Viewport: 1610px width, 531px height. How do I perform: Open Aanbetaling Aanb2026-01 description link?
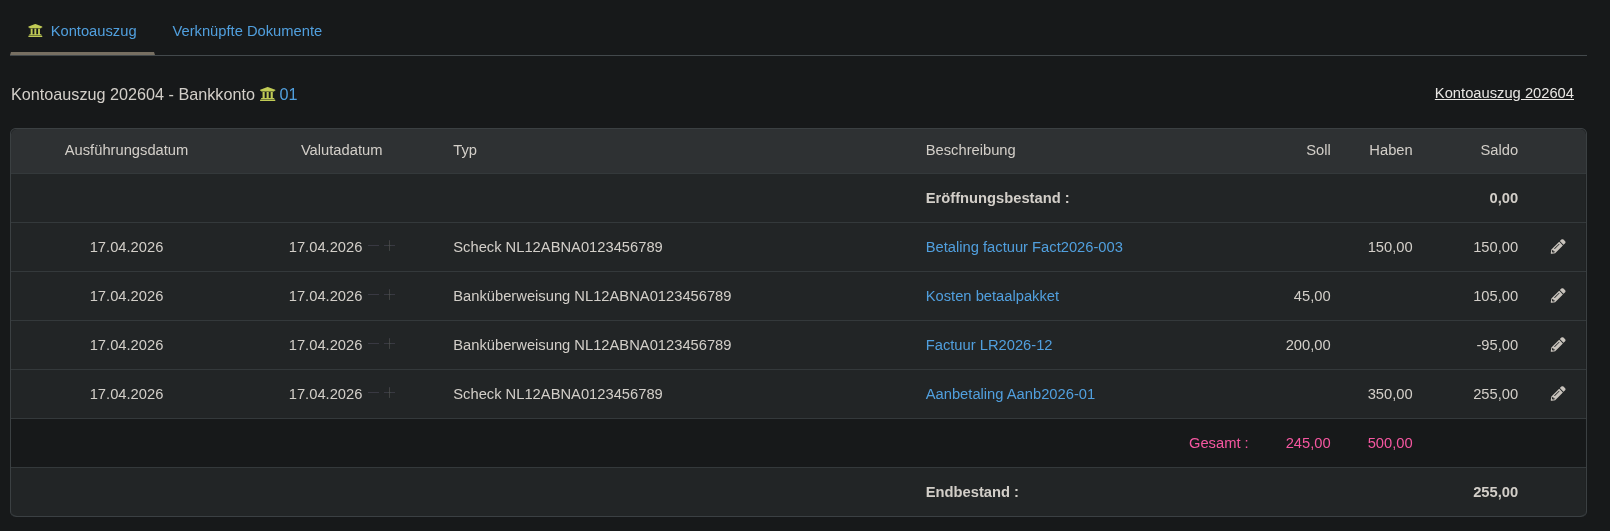(1010, 394)
